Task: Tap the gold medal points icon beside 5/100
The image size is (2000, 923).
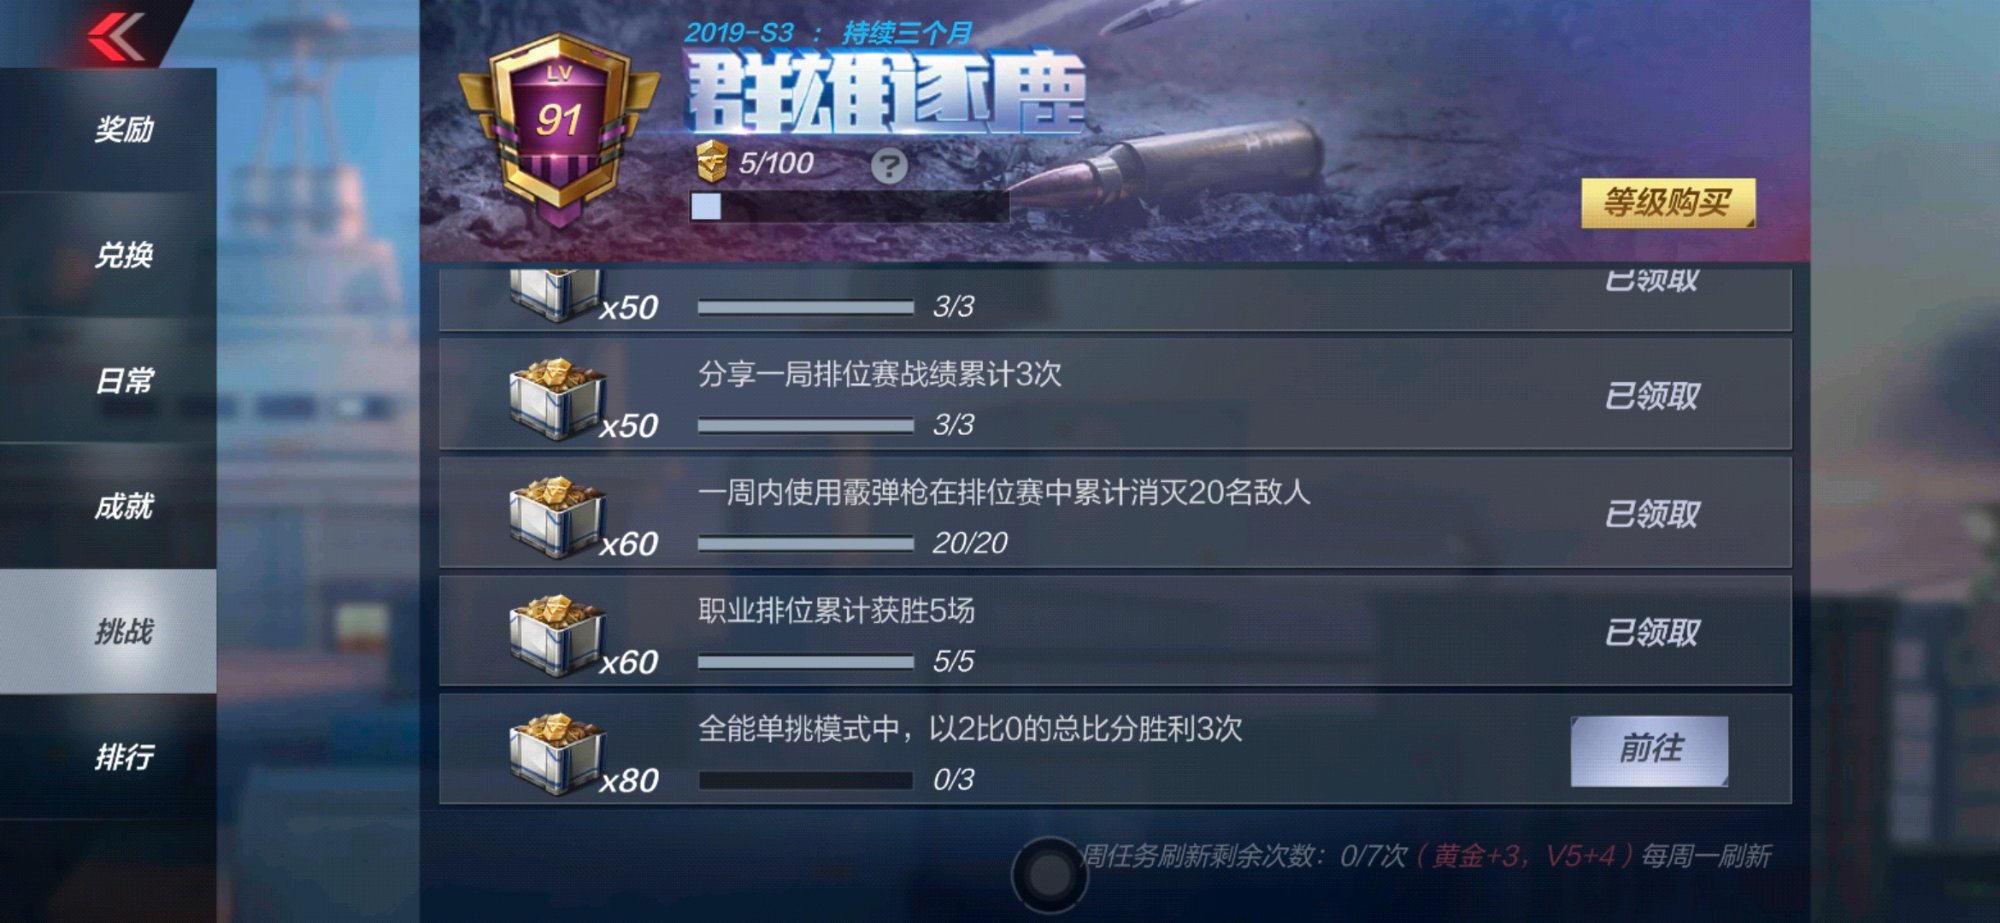Action: point(712,162)
